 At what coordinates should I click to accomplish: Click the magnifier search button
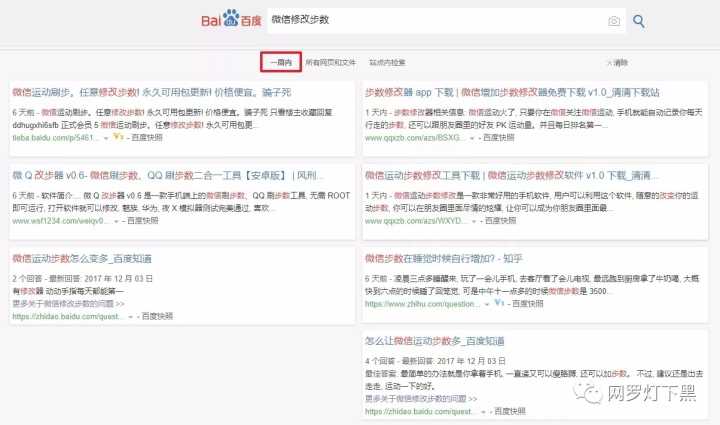639,21
